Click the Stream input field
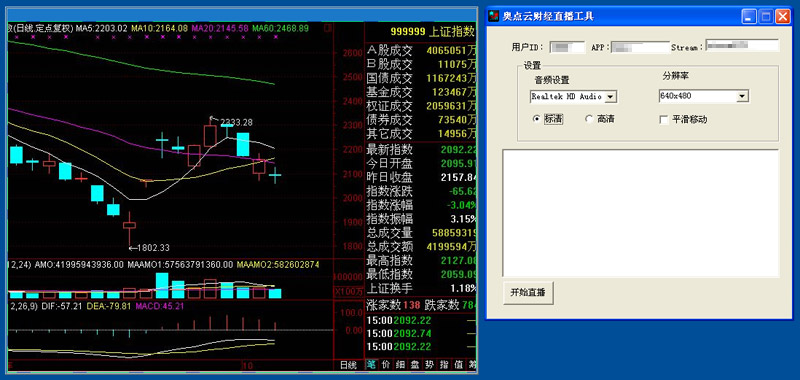The width and height of the screenshot is (800, 380). 742,45
